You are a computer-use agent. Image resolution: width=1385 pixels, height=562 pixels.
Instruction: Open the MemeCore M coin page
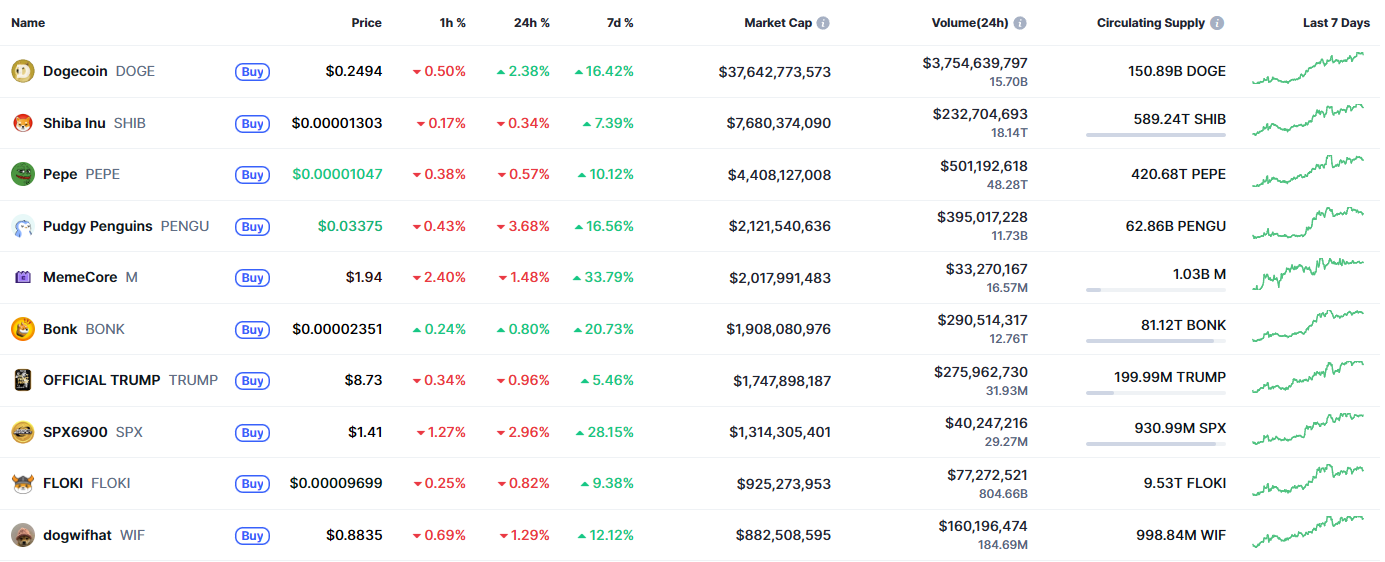click(x=90, y=277)
